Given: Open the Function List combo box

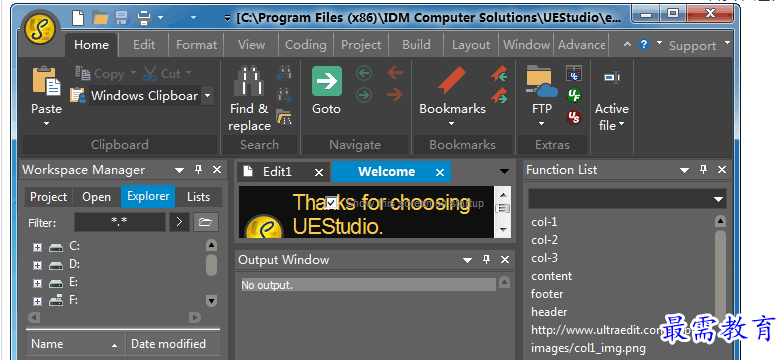Looking at the screenshot, I should click(x=627, y=199).
